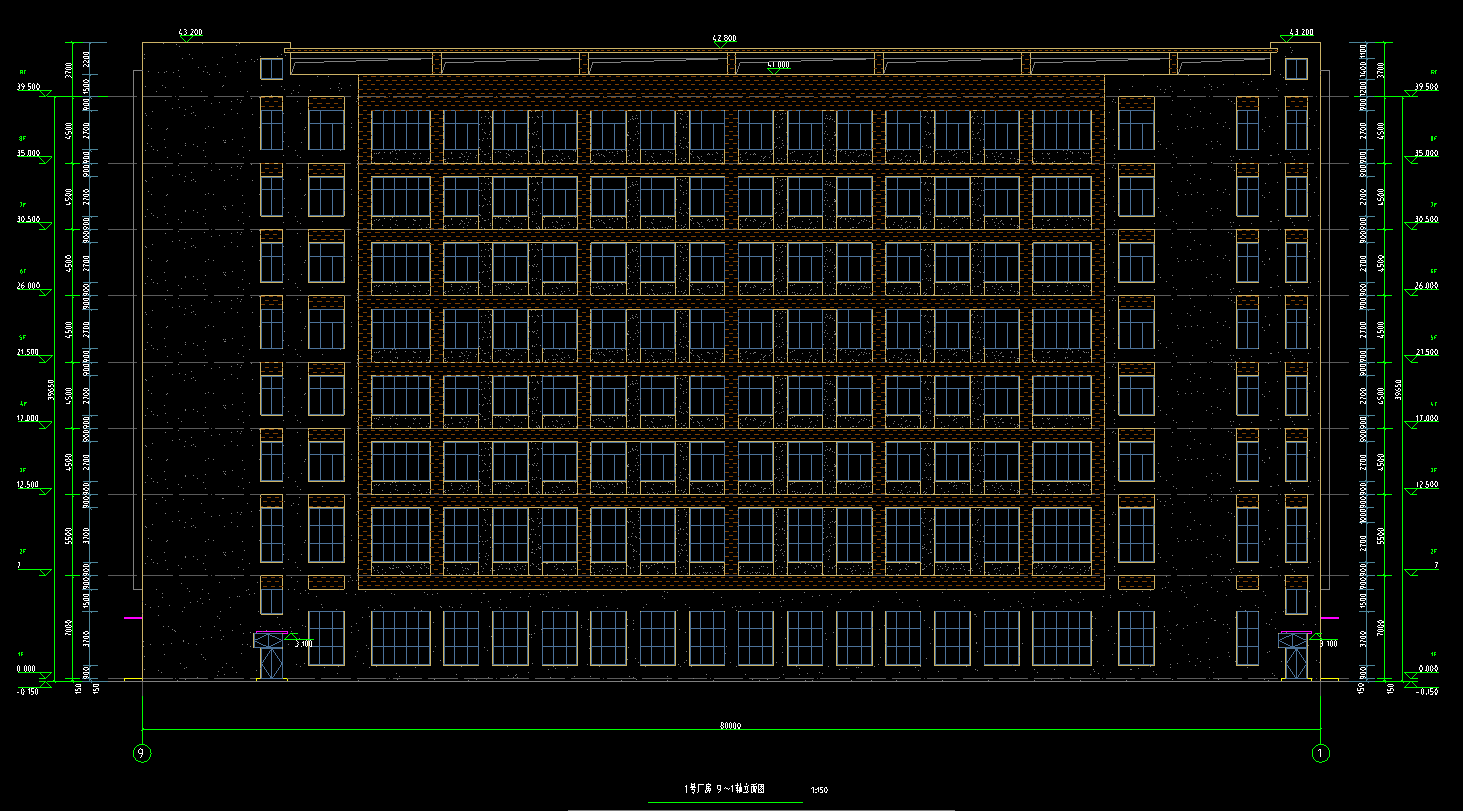The image size is (1463, 811).
Task: Click the left 0.000 ground level marker
Action: pos(27,669)
